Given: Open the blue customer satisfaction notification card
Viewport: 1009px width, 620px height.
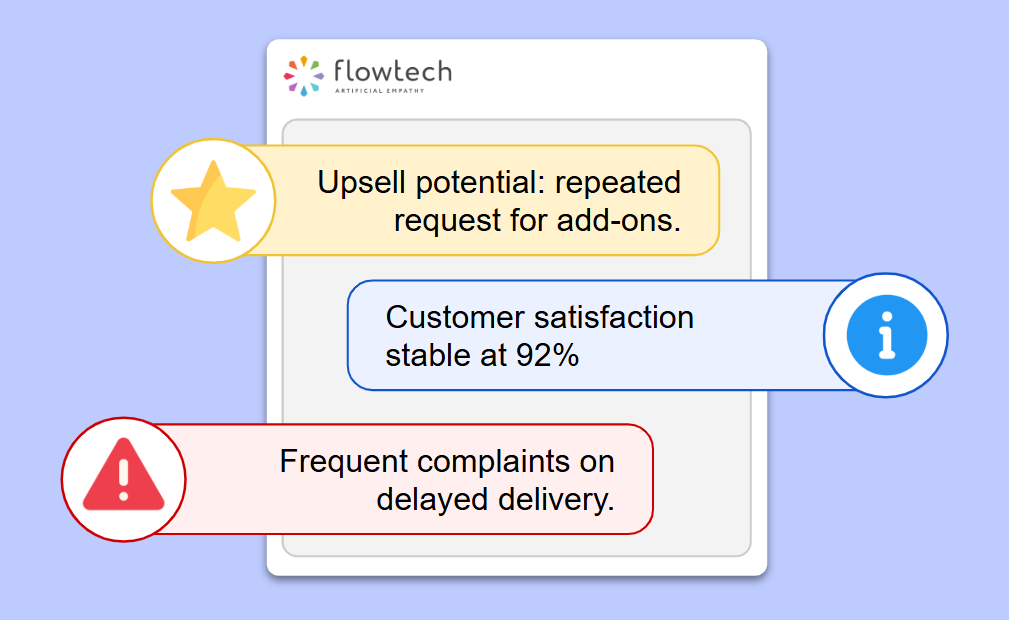Looking at the screenshot, I should pos(600,336).
